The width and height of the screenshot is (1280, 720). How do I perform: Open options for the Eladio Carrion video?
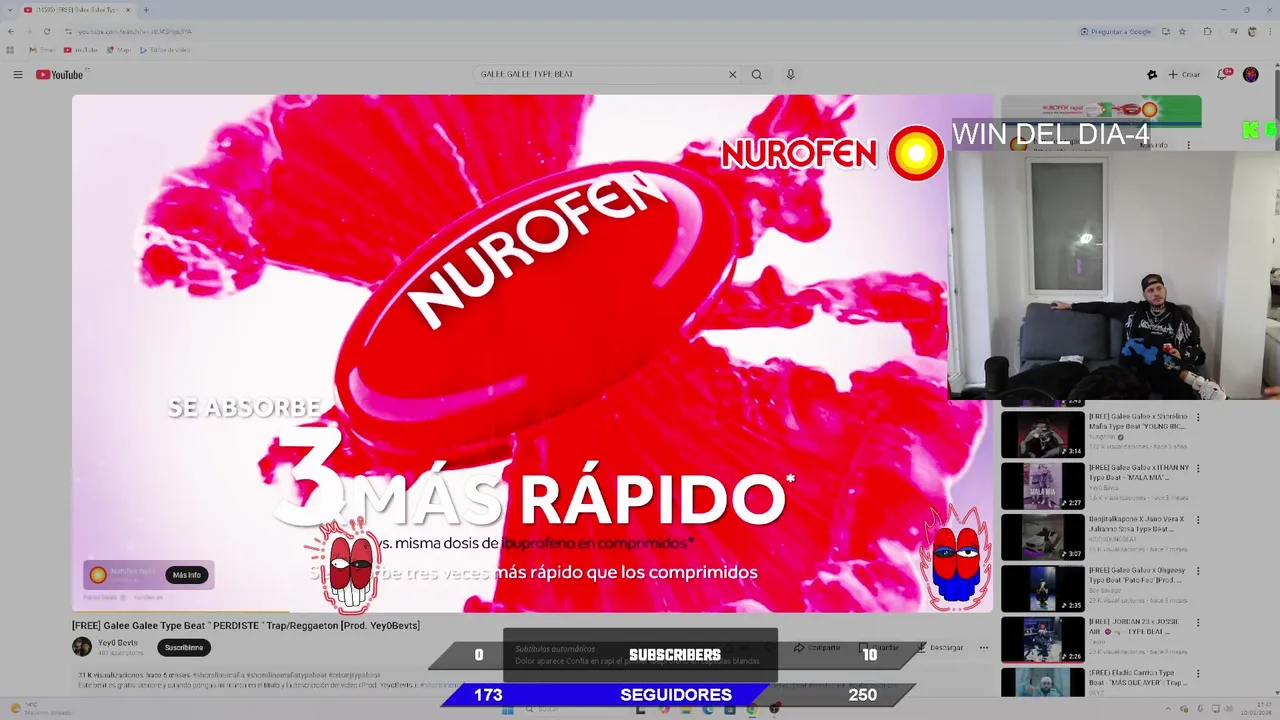1198,674
